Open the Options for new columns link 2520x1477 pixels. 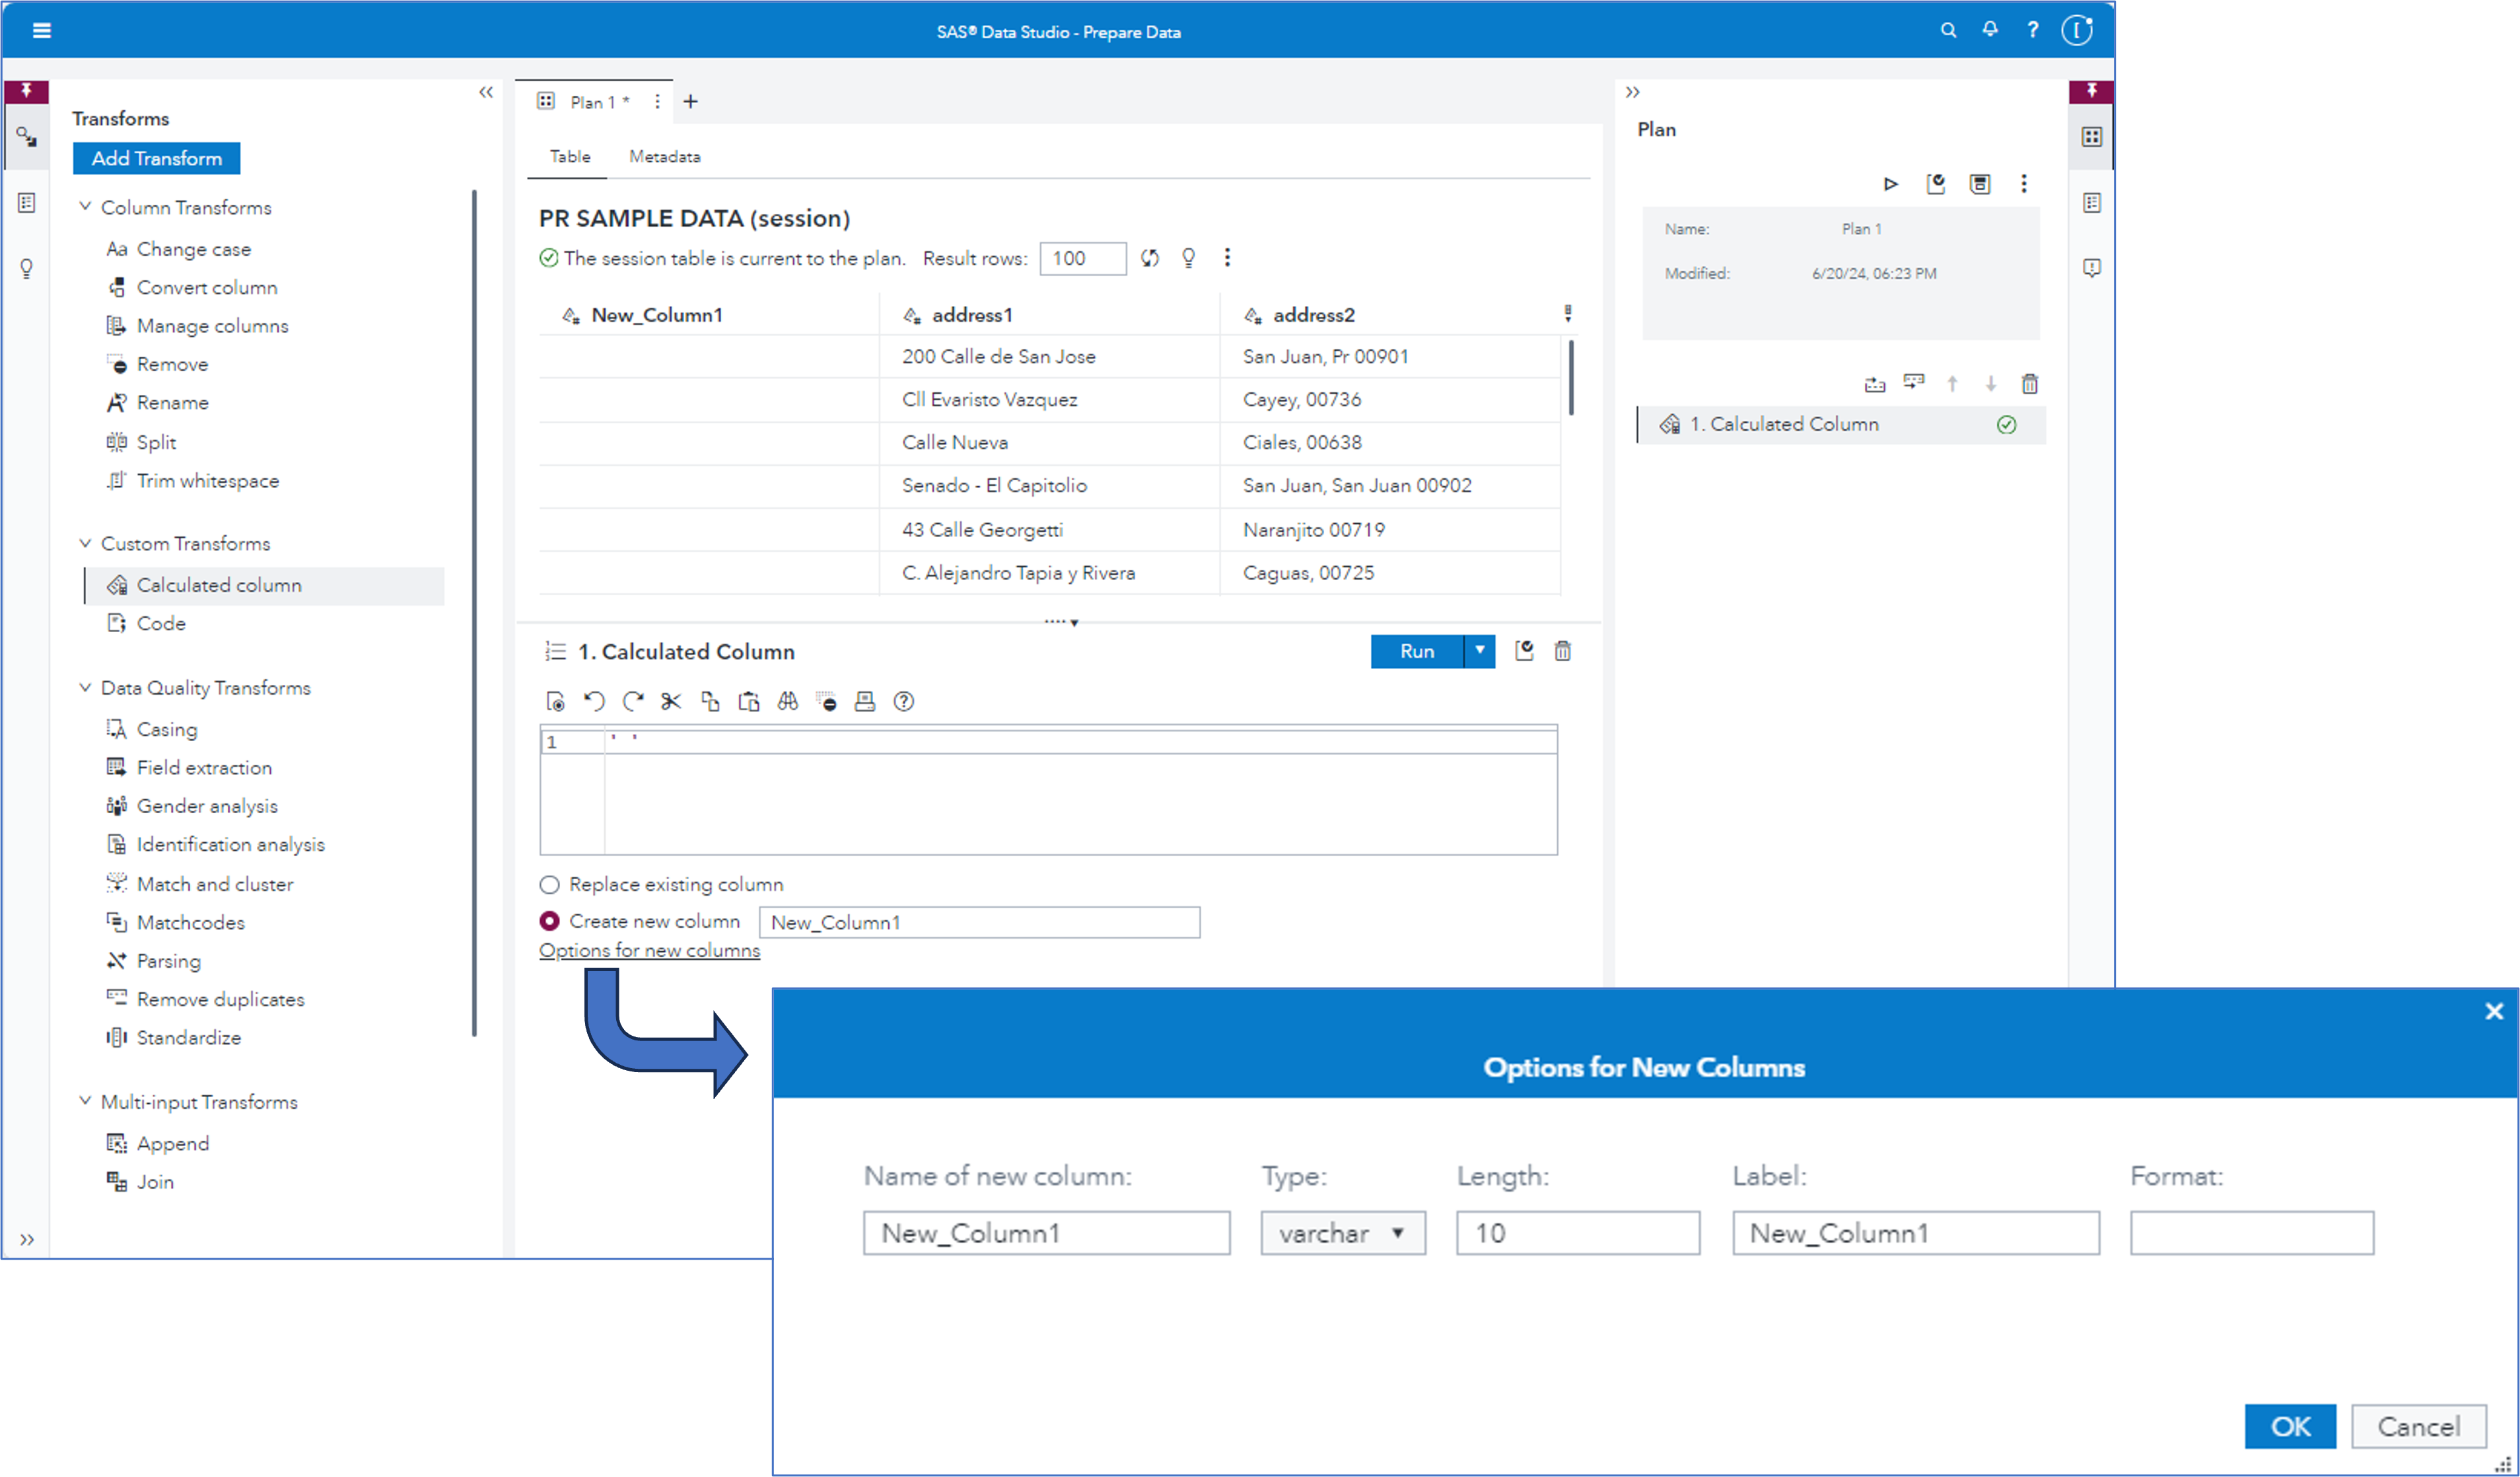click(x=649, y=950)
